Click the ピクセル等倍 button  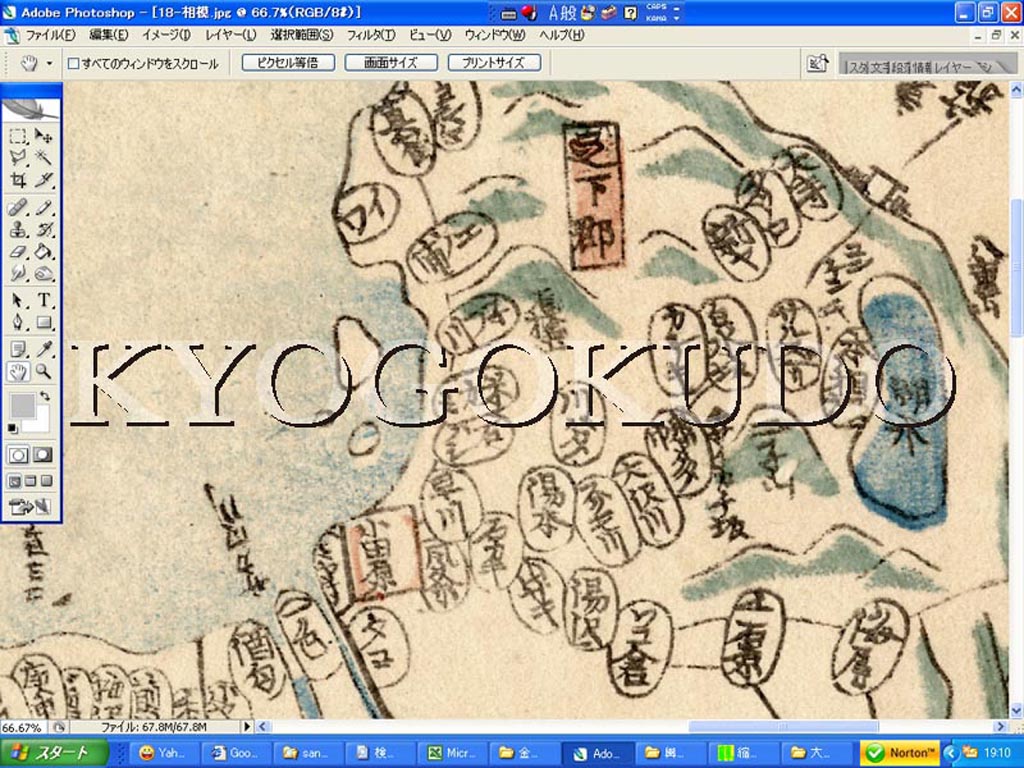[288, 63]
